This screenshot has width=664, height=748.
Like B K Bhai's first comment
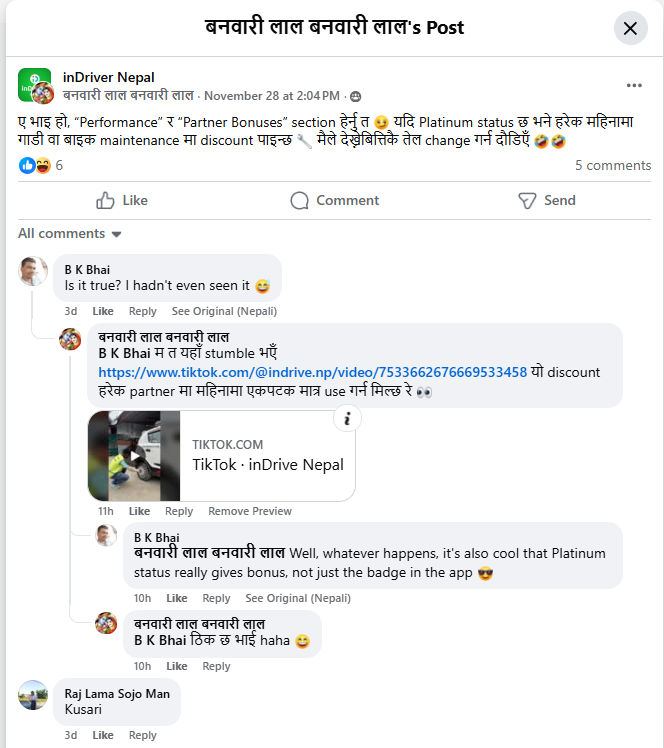coord(103,311)
